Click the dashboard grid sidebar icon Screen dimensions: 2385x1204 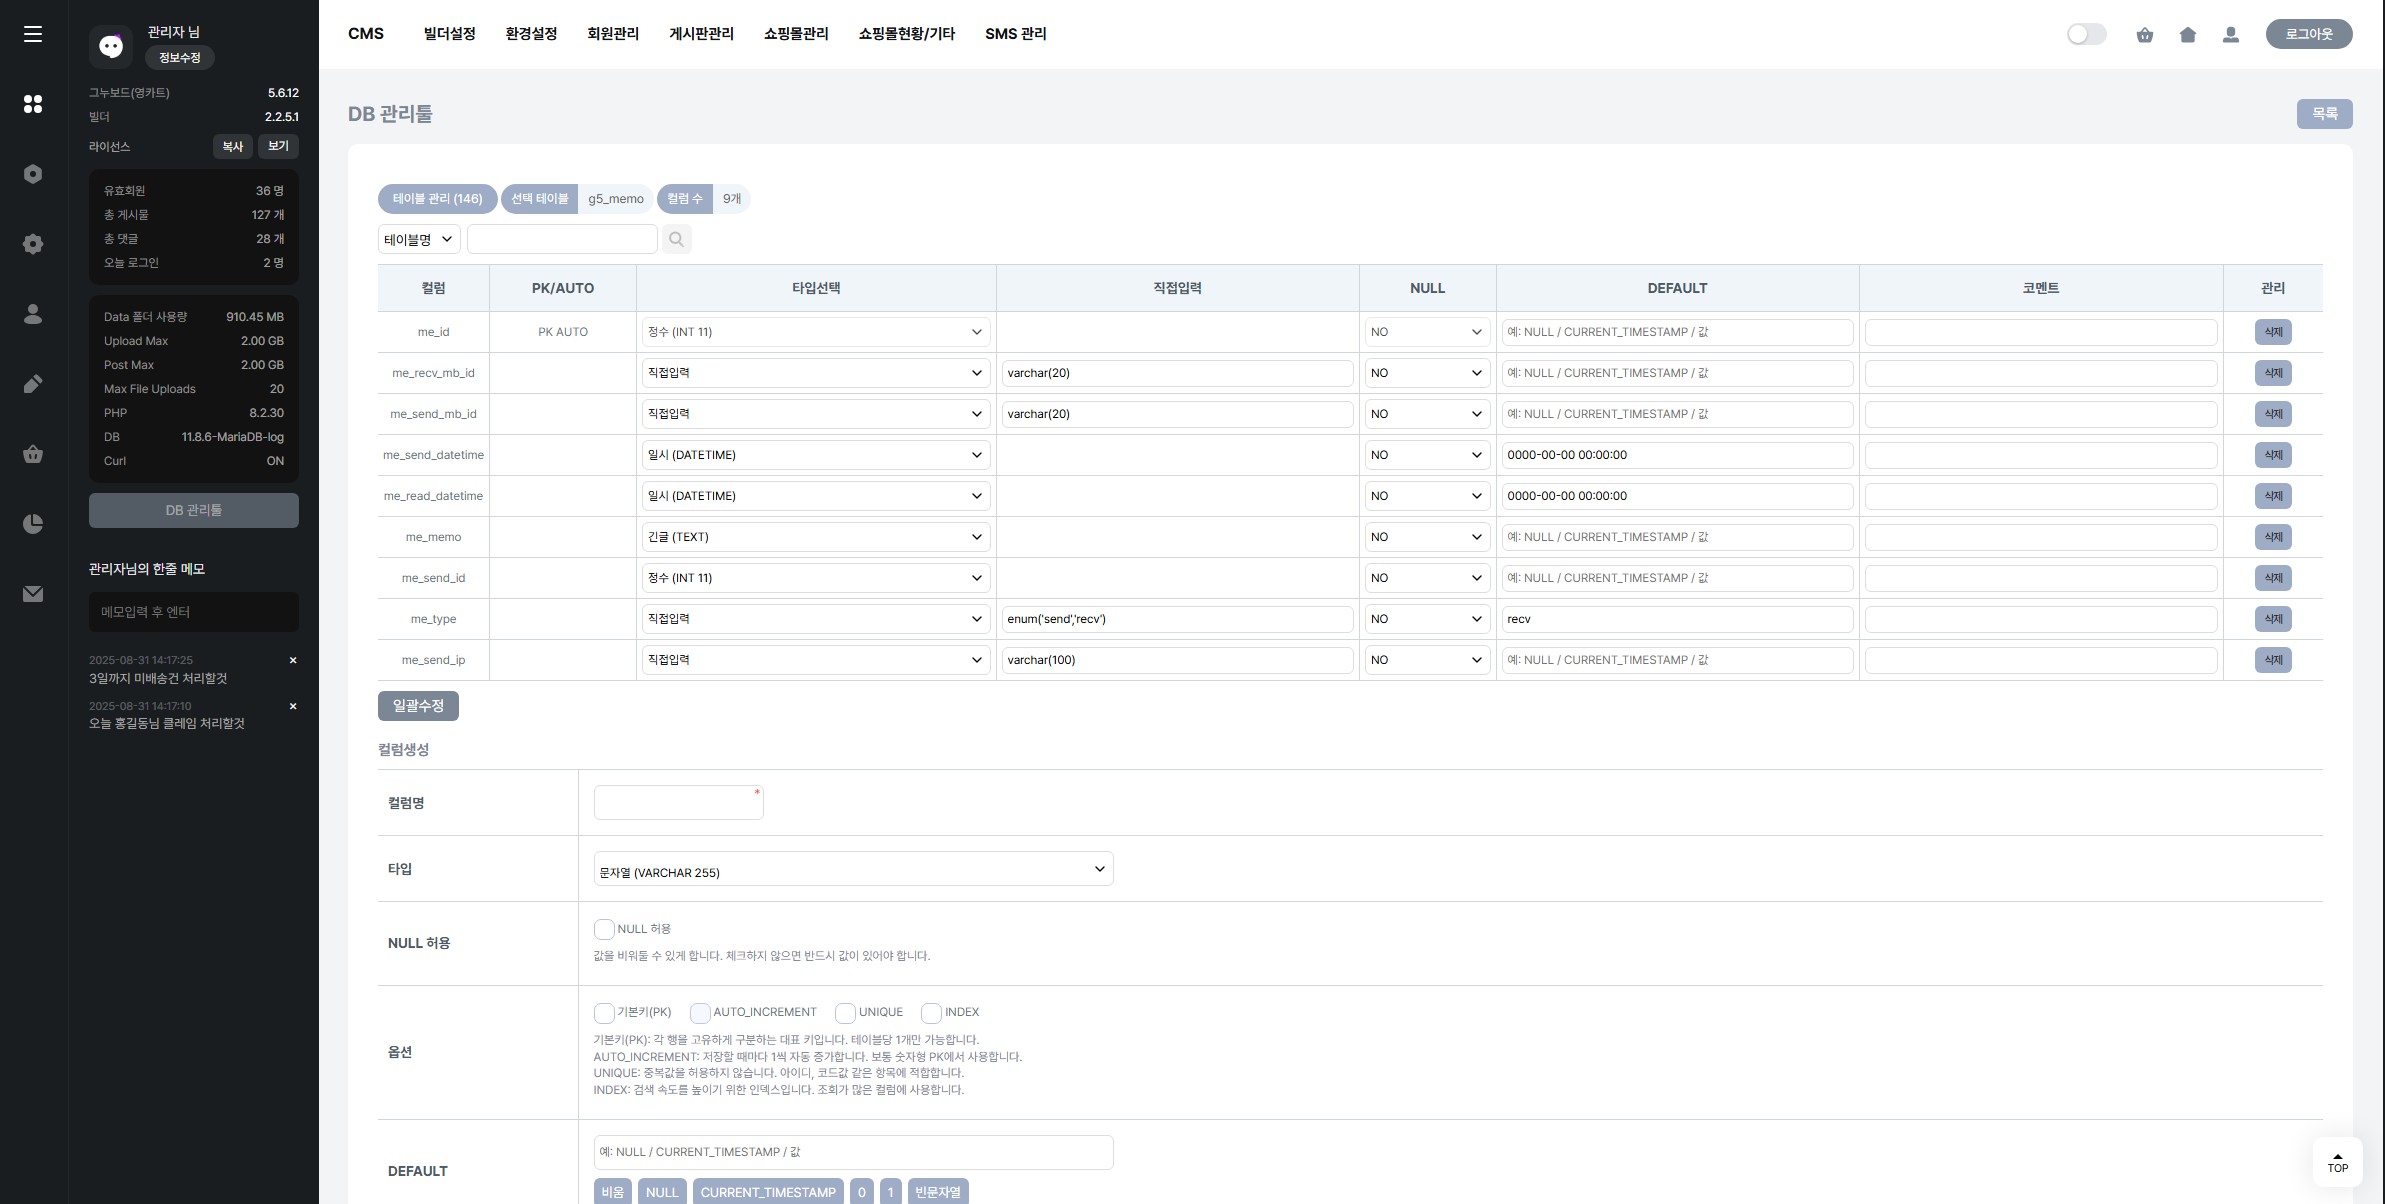point(33,104)
